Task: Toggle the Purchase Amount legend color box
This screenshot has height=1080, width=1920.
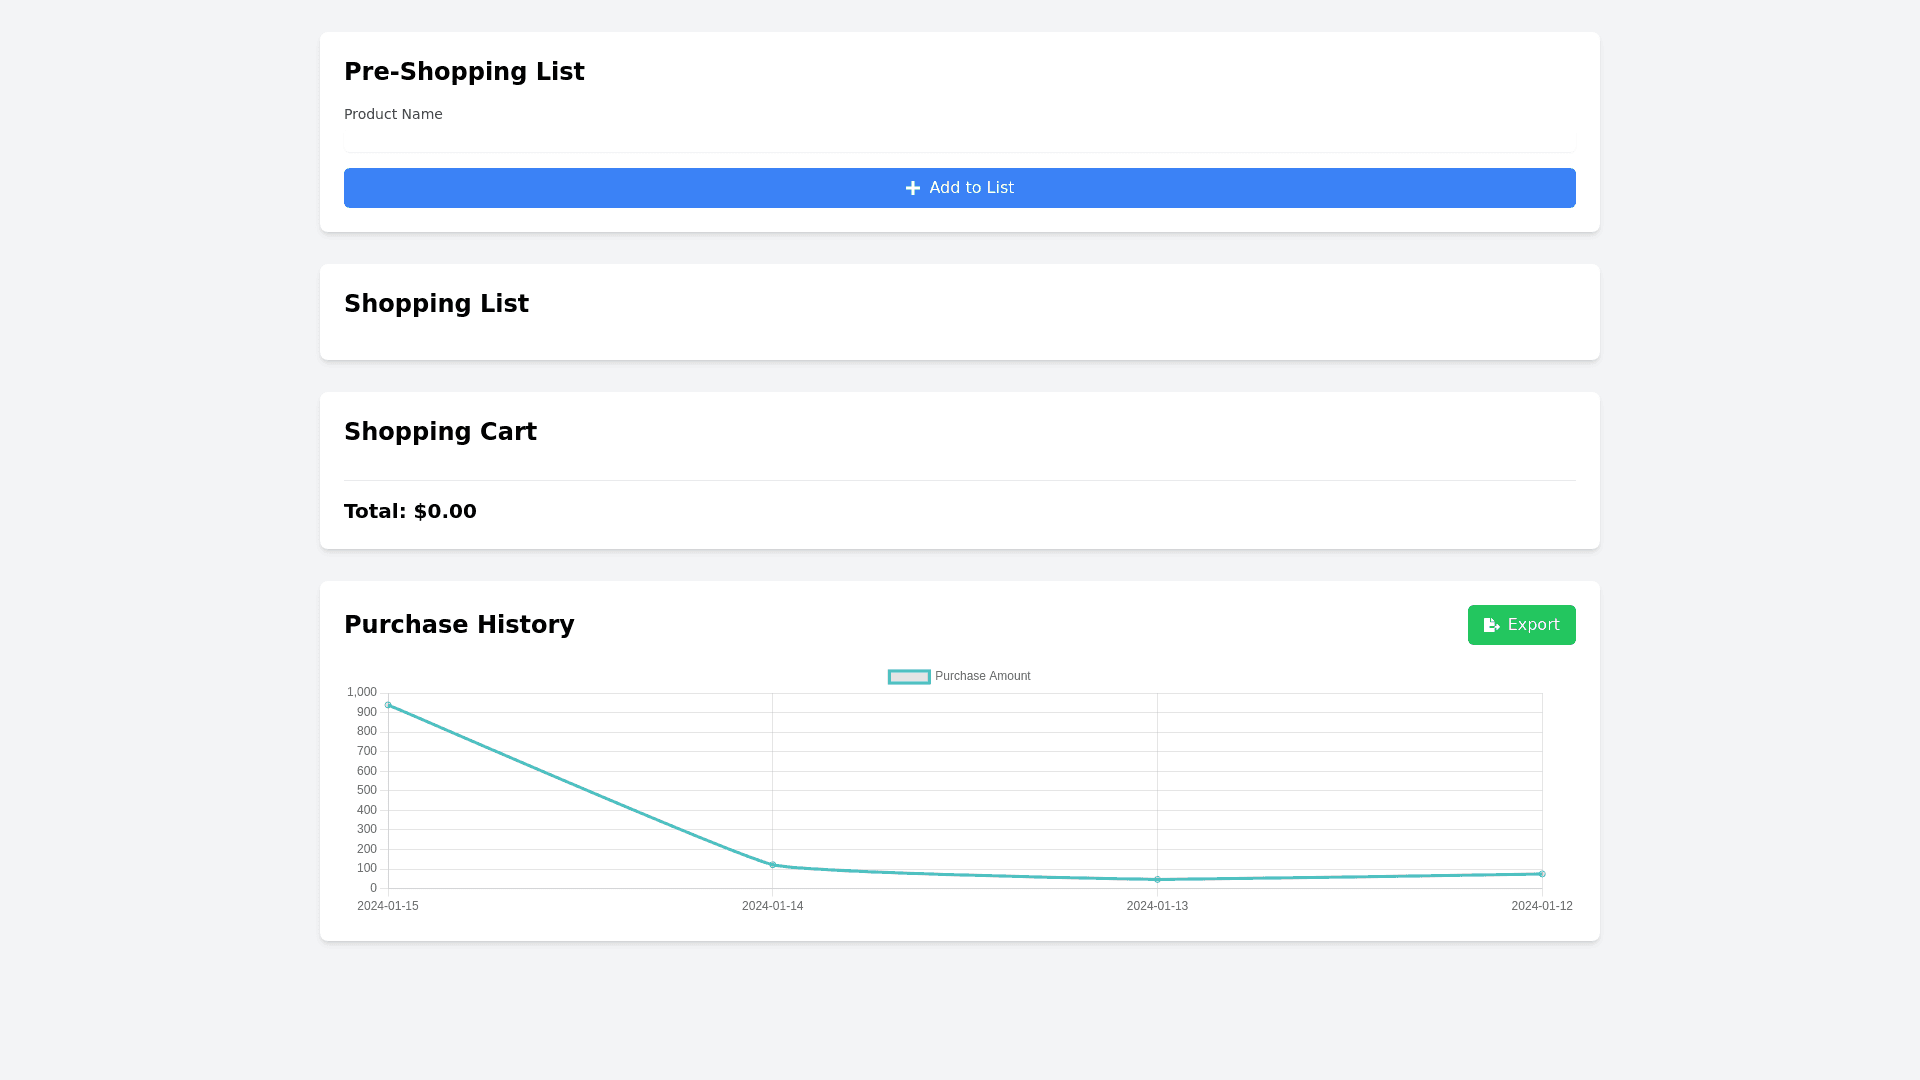Action: click(909, 677)
